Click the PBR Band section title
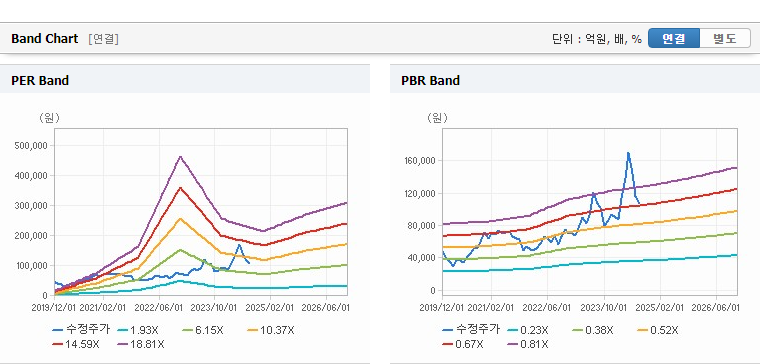Image resolution: width=760 pixels, height=364 pixels. (x=430, y=80)
